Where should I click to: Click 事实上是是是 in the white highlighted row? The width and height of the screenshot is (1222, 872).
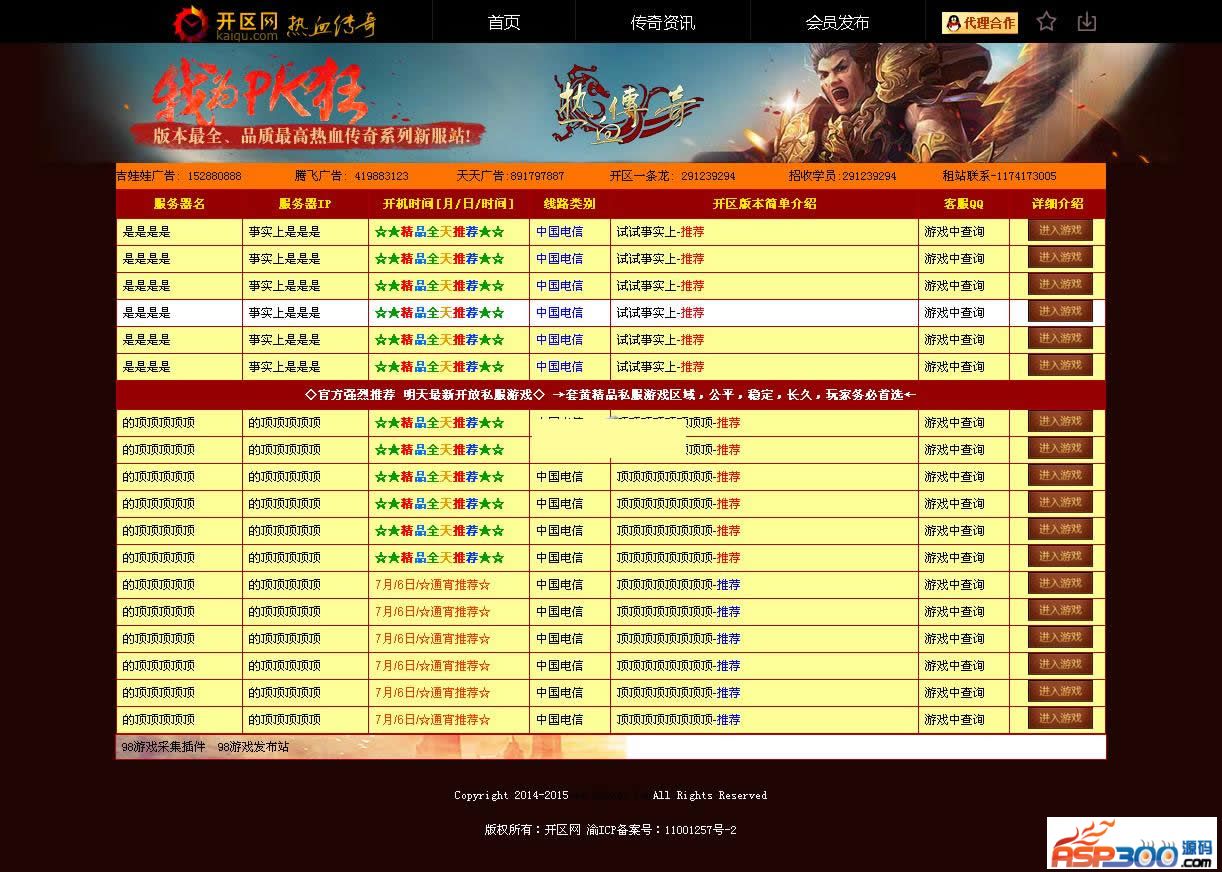coord(285,313)
